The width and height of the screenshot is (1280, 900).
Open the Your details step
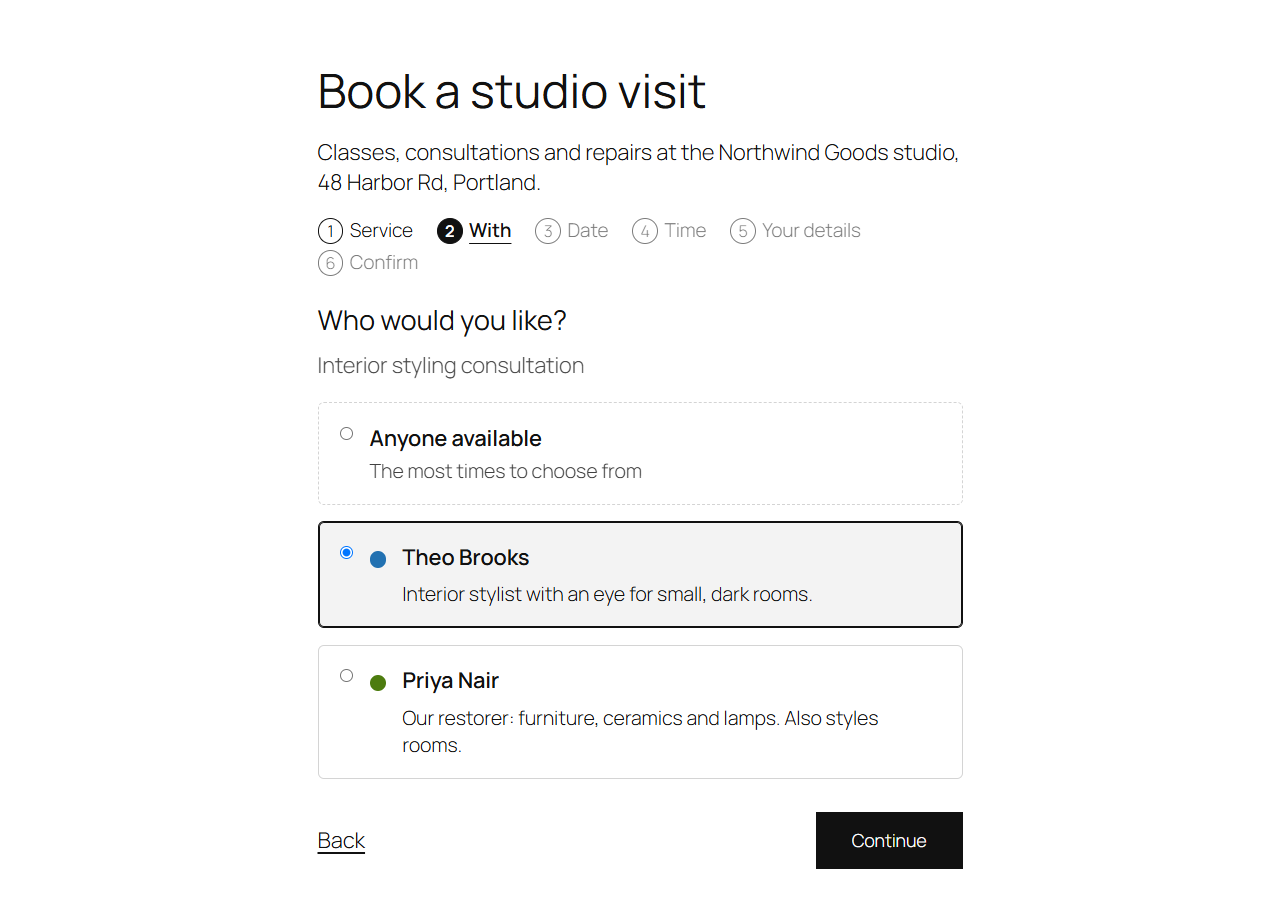[795, 231]
